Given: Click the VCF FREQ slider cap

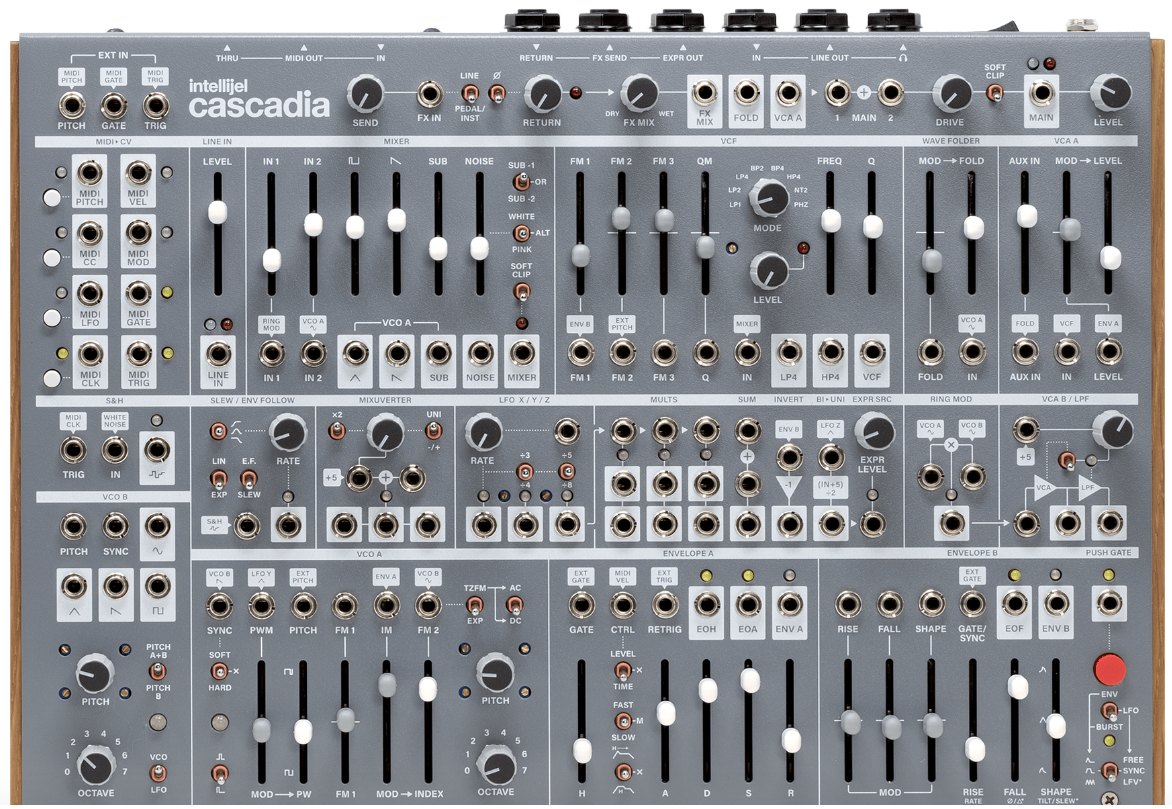Looking at the screenshot, I should 830,221.
